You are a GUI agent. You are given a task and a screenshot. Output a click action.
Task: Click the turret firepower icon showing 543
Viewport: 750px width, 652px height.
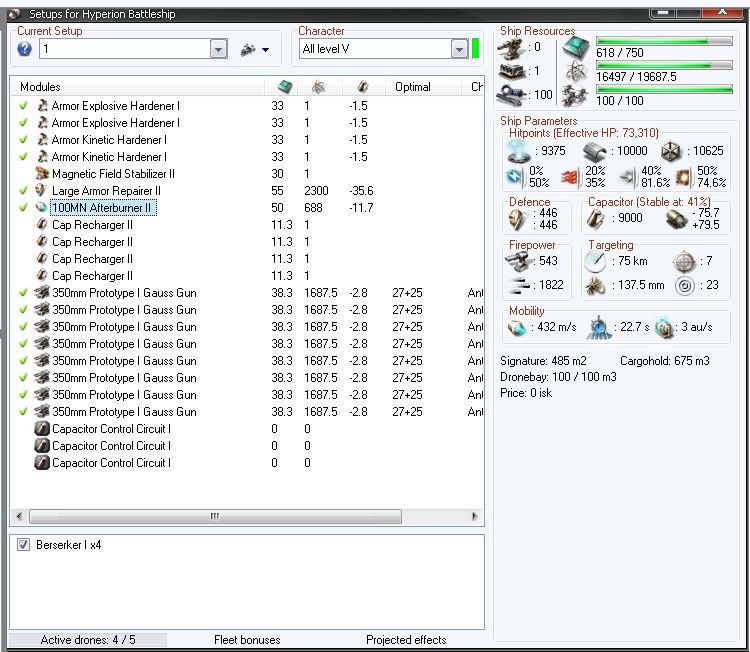(518, 261)
